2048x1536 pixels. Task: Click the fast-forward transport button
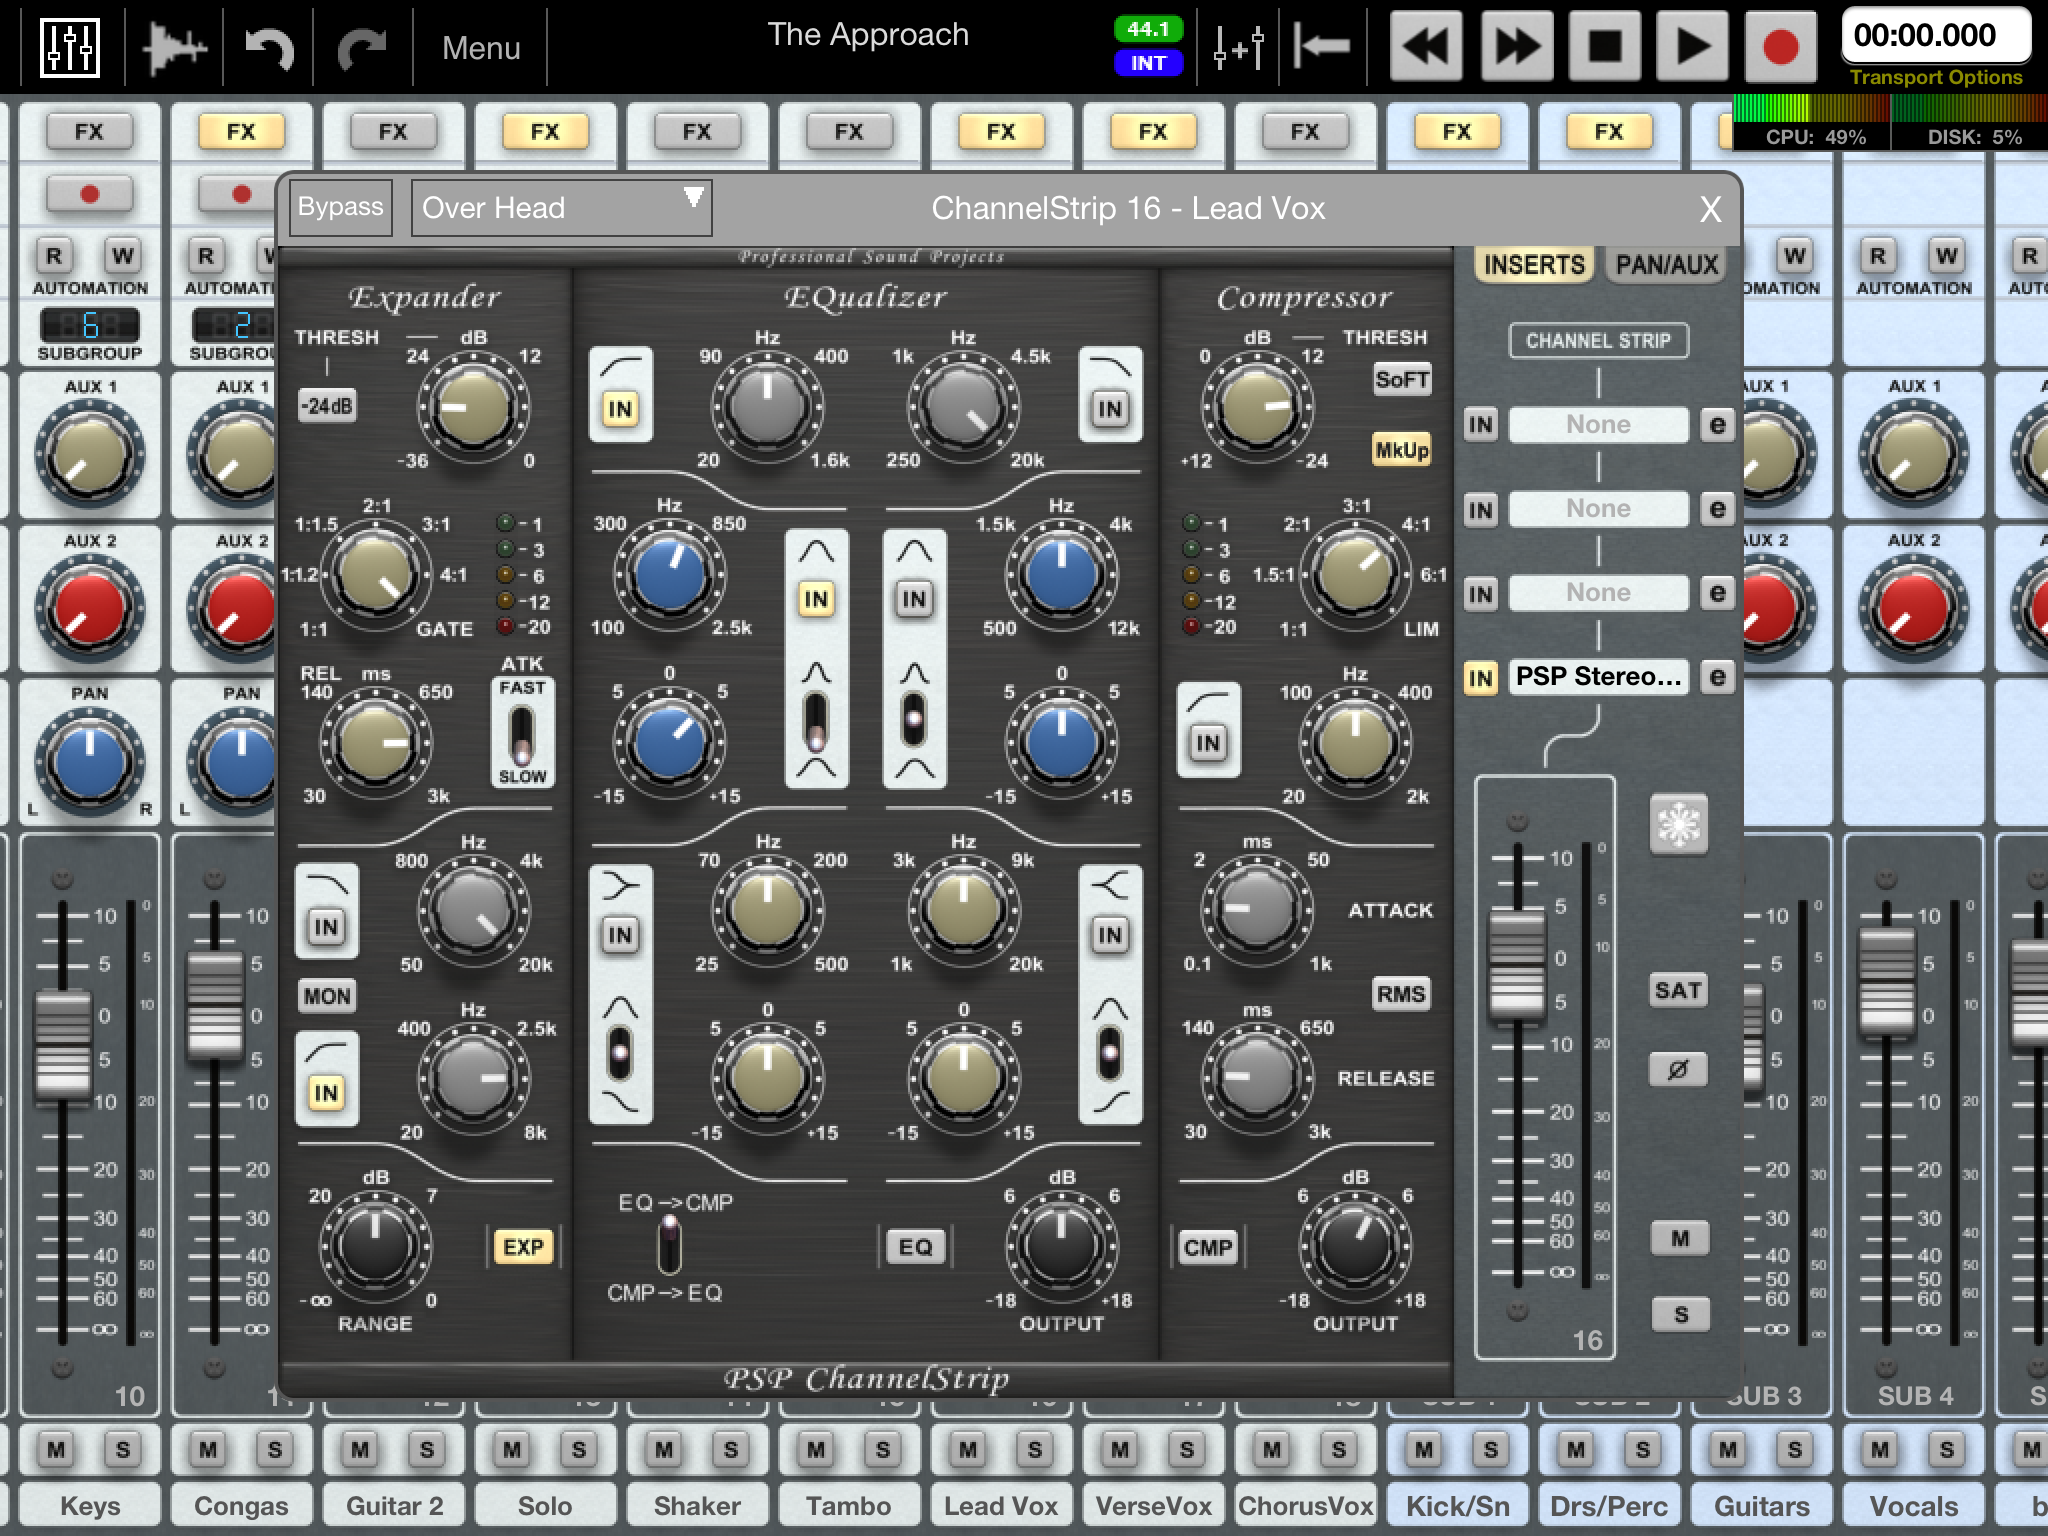1516,46
